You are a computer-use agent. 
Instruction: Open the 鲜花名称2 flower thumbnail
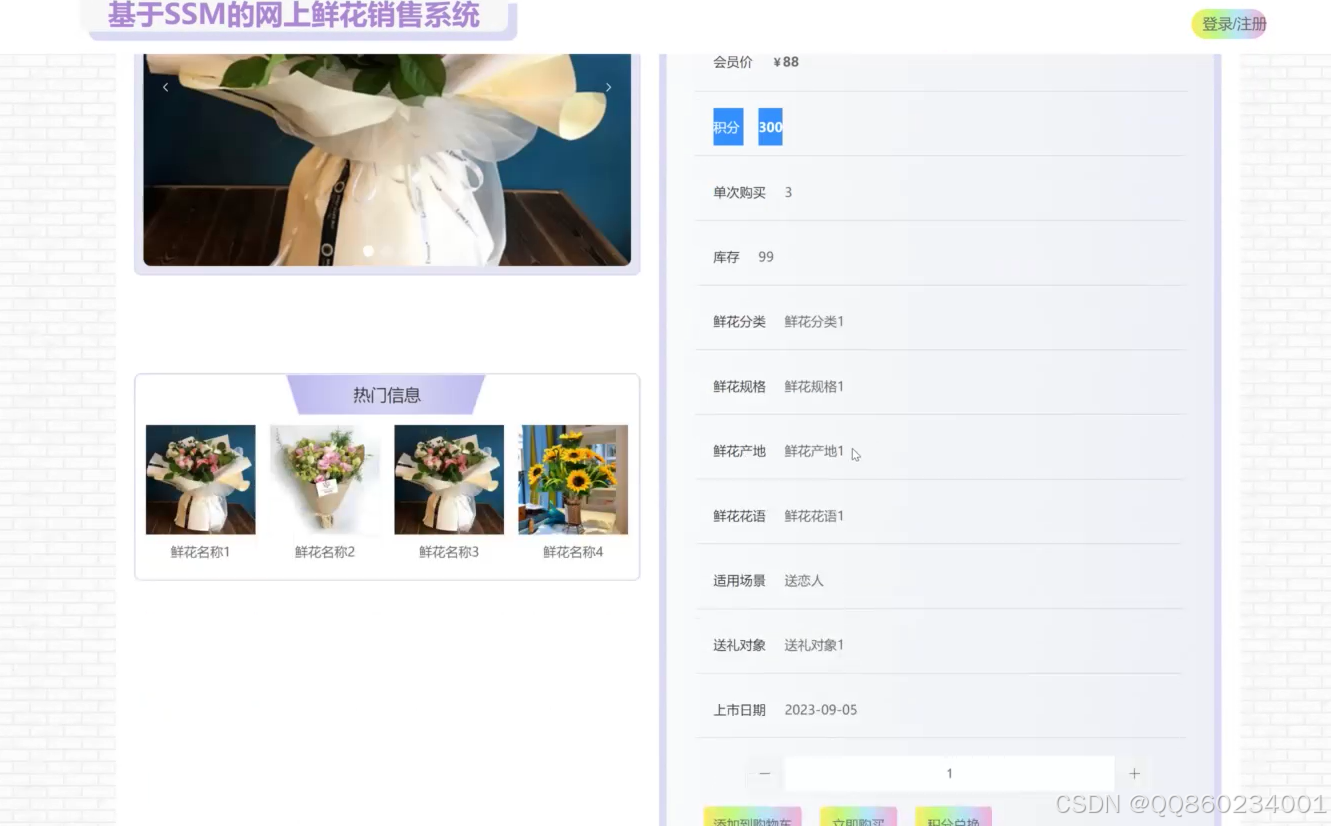(324, 480)
